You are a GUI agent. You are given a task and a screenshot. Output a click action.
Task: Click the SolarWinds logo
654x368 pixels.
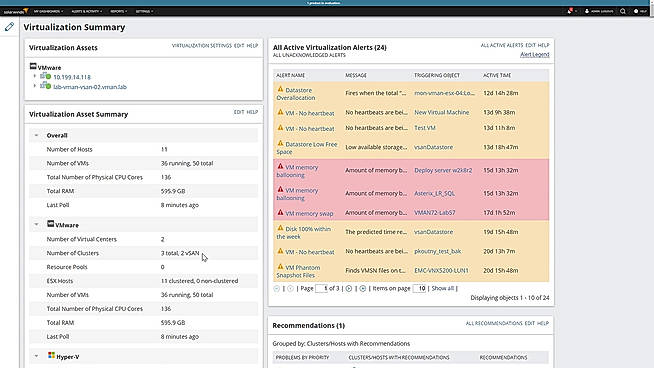(15, 11)
